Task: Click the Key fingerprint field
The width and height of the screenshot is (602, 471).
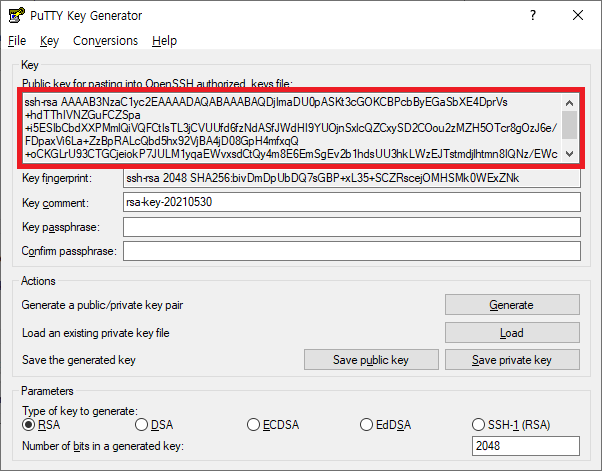Action: click(352, 178)
